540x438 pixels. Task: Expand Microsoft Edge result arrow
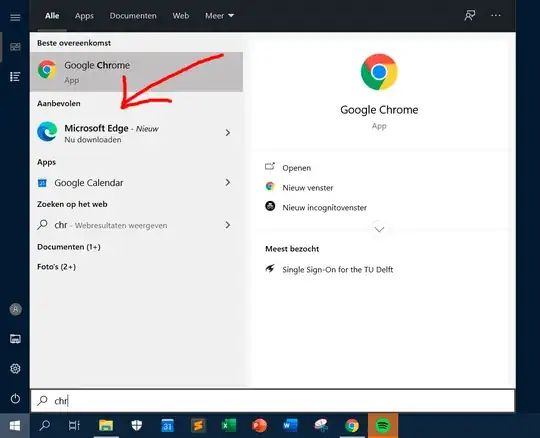pos(228,133)
